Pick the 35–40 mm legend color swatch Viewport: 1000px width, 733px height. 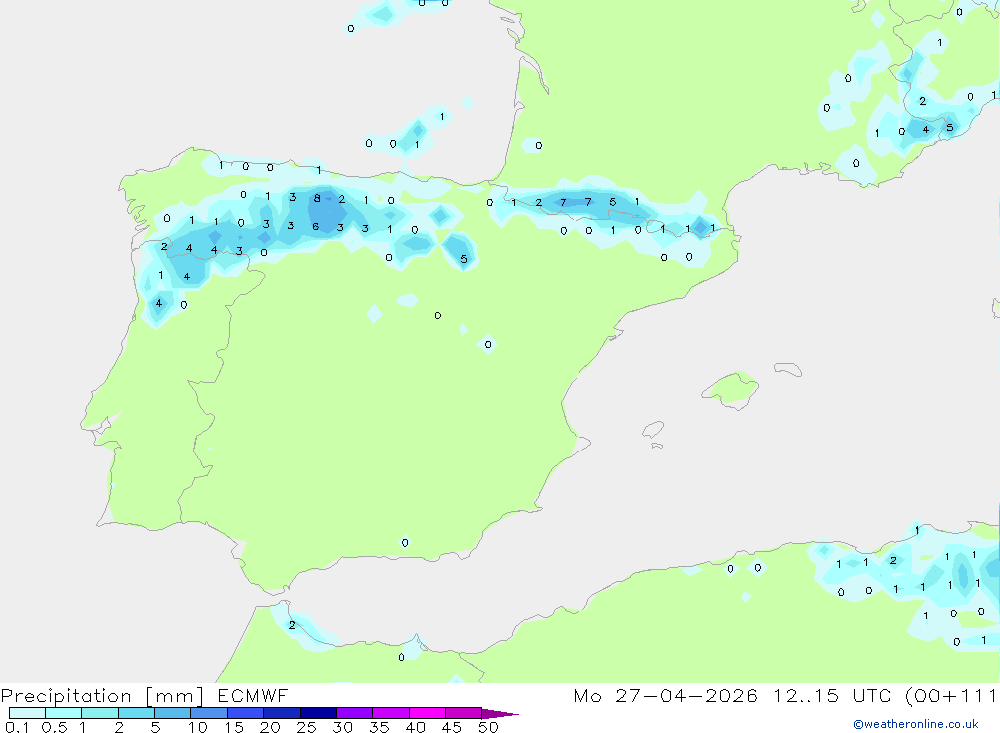(391, 713)
